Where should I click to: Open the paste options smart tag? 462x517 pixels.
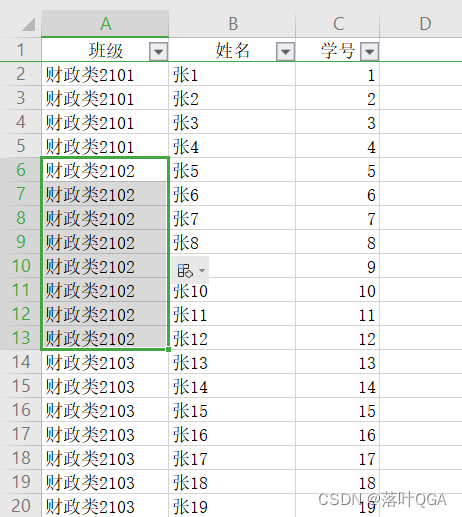coord(190,270)
